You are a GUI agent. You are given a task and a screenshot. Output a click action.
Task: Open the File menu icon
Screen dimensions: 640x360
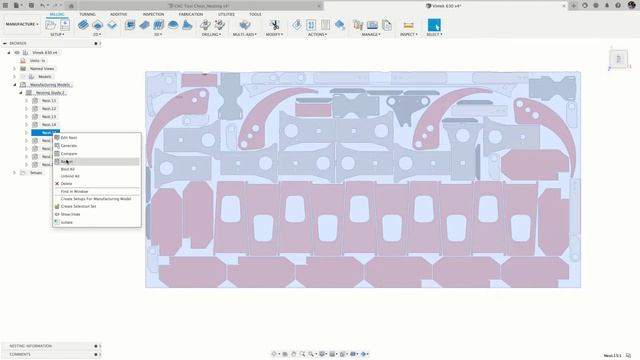tap(17, 6)
